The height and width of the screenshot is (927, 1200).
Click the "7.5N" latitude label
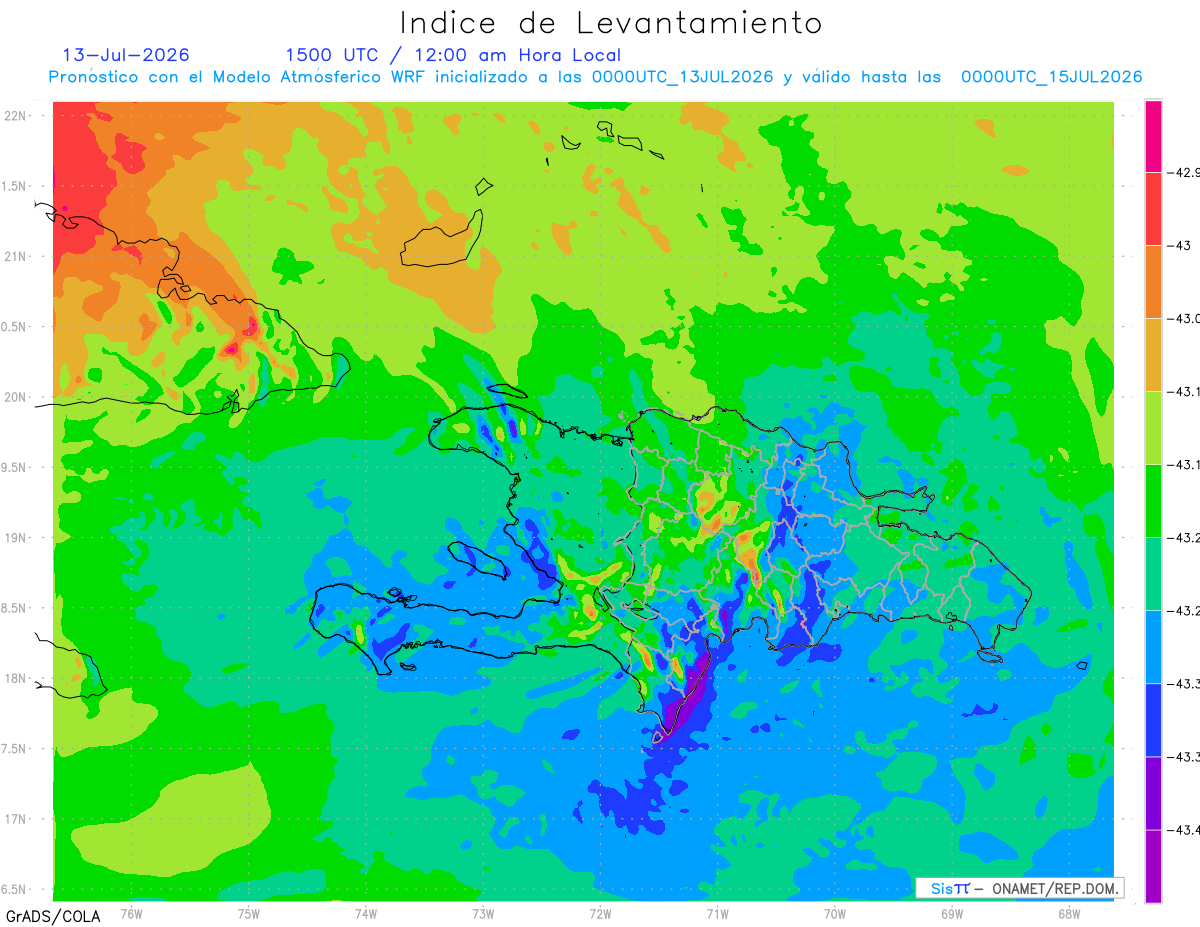tap(13, 749)
